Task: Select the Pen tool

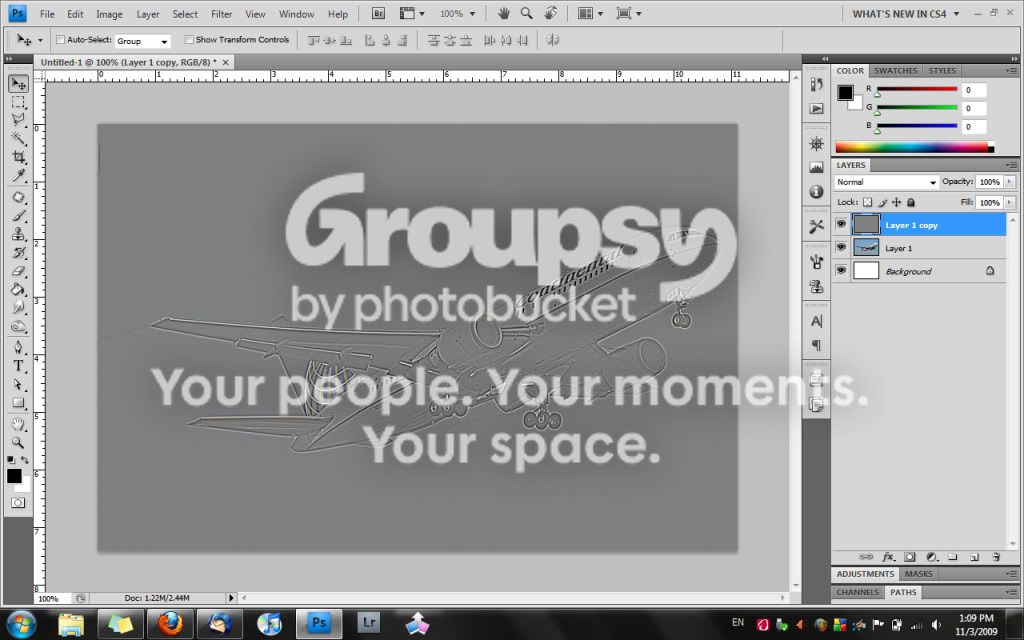Action: 18,347
